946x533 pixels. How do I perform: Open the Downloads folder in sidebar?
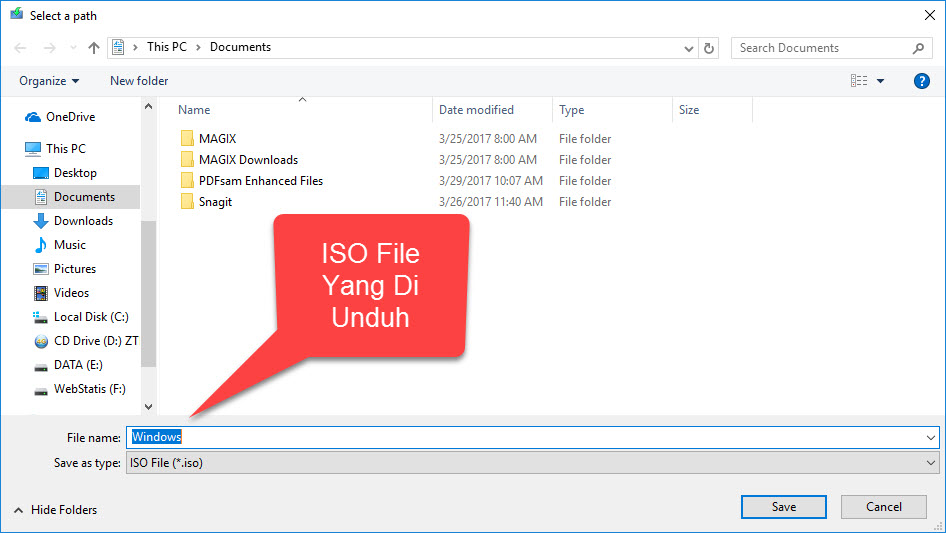82,221
